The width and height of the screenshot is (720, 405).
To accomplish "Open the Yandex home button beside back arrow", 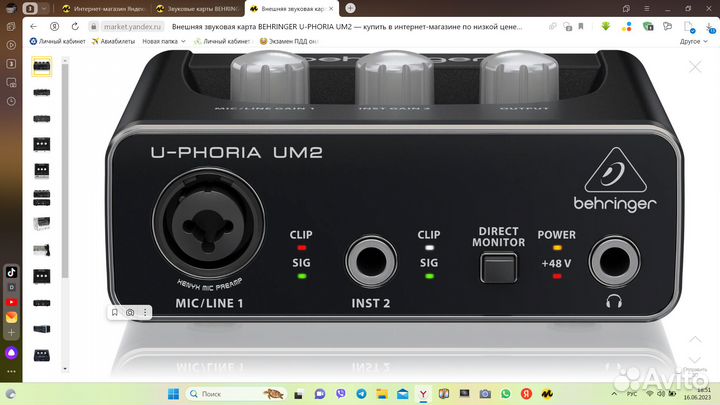I will [x=55, y=27].
